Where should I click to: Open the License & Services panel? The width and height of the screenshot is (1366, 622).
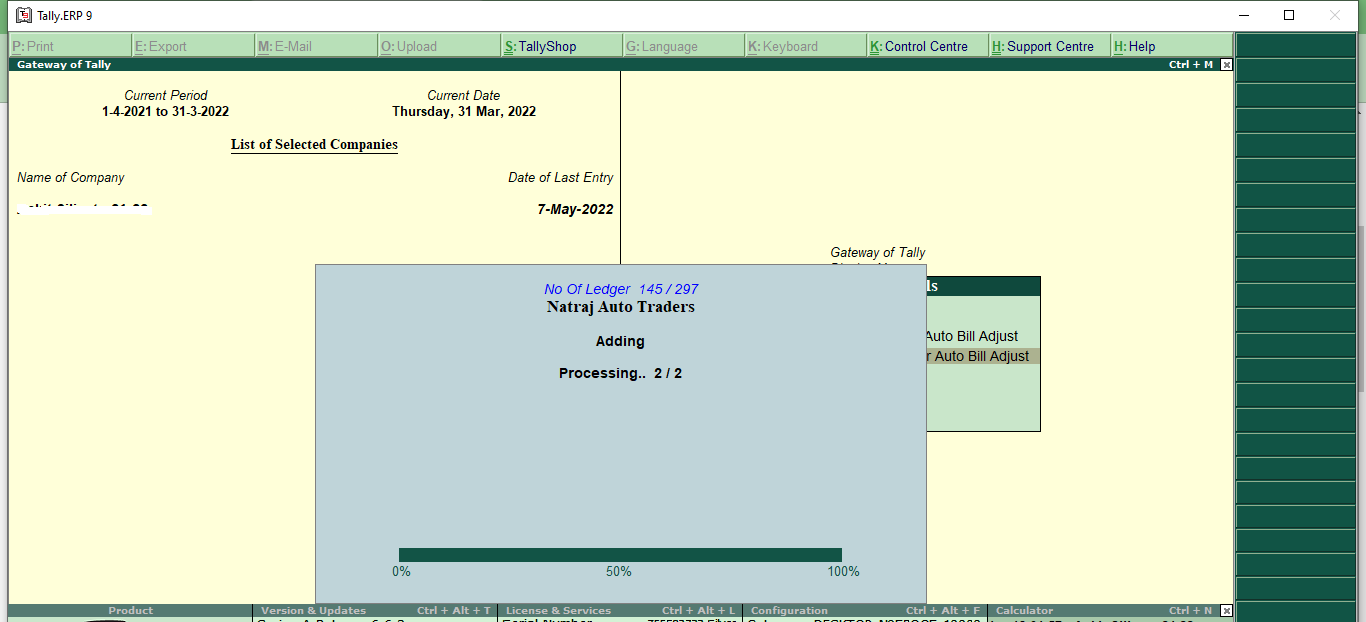560,610
